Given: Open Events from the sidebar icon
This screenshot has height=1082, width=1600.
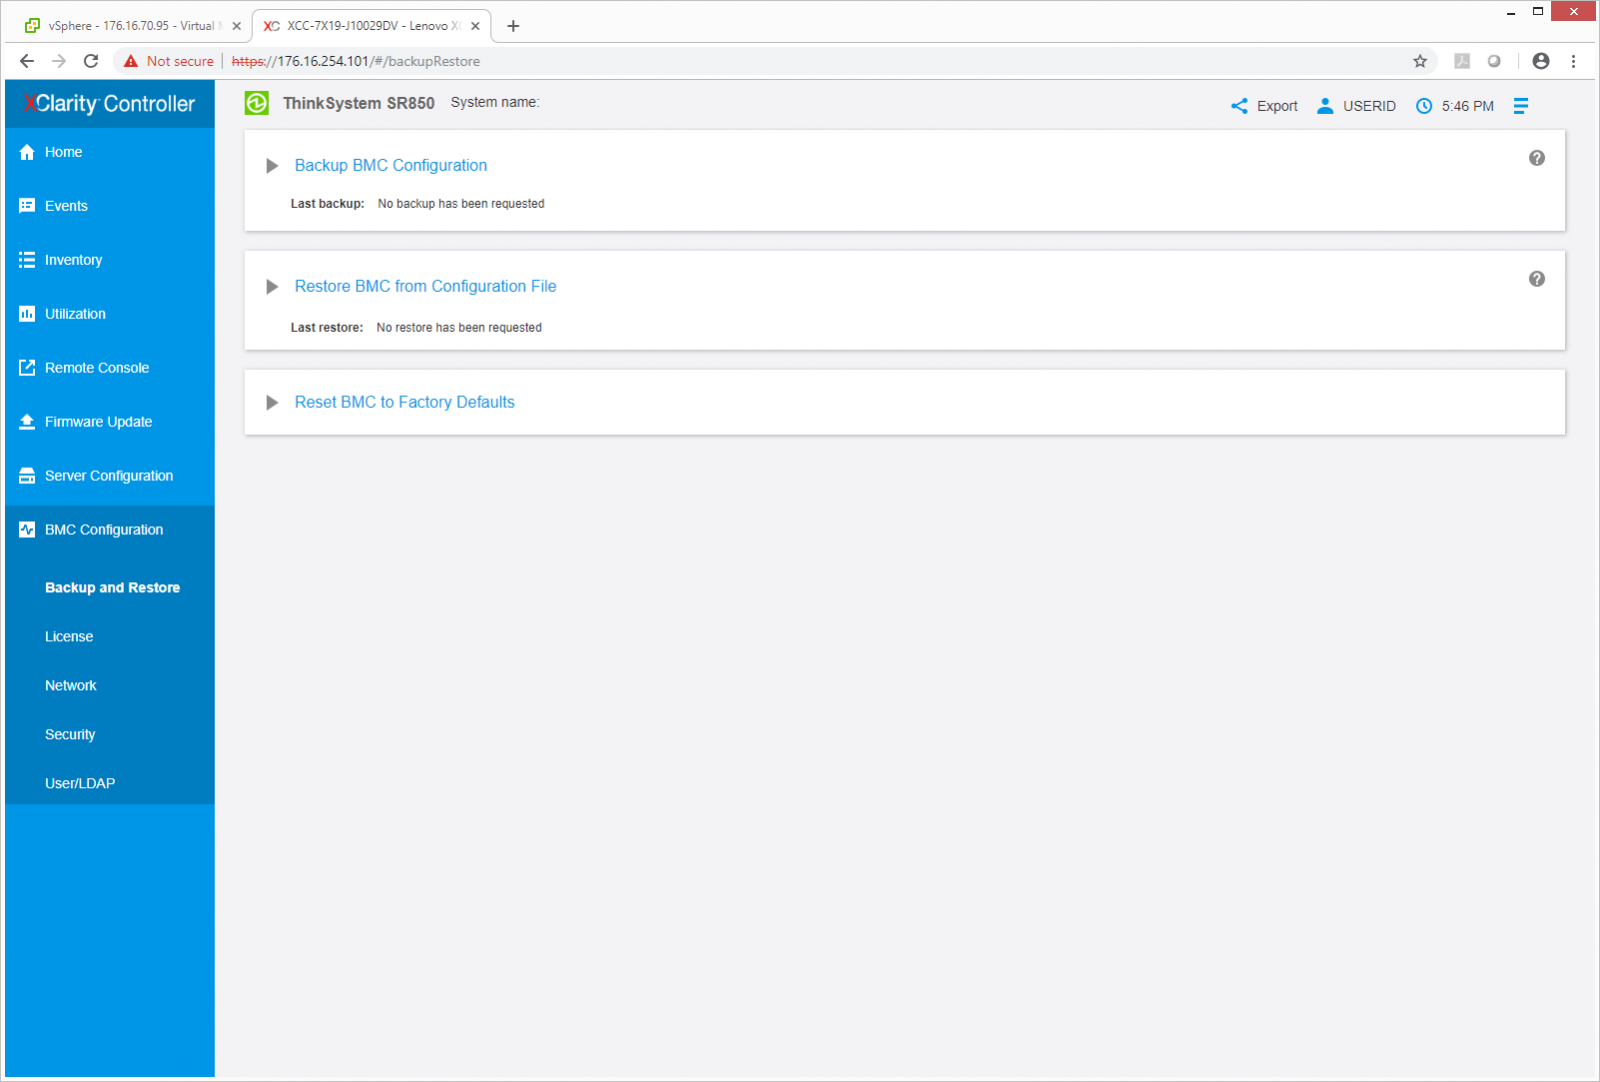Looking at the screenshot, I should point(27,206).
